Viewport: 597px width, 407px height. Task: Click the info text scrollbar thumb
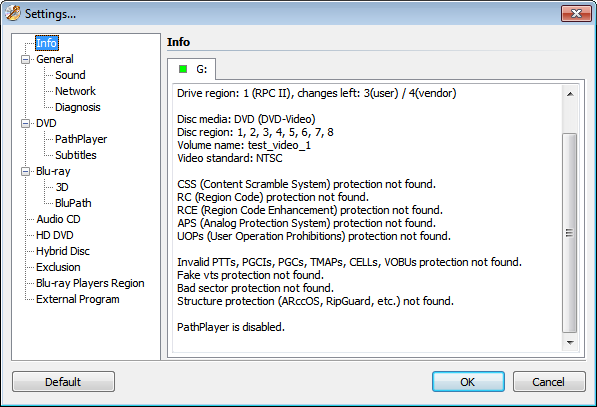pyautogui.click(x=570, y=233)
